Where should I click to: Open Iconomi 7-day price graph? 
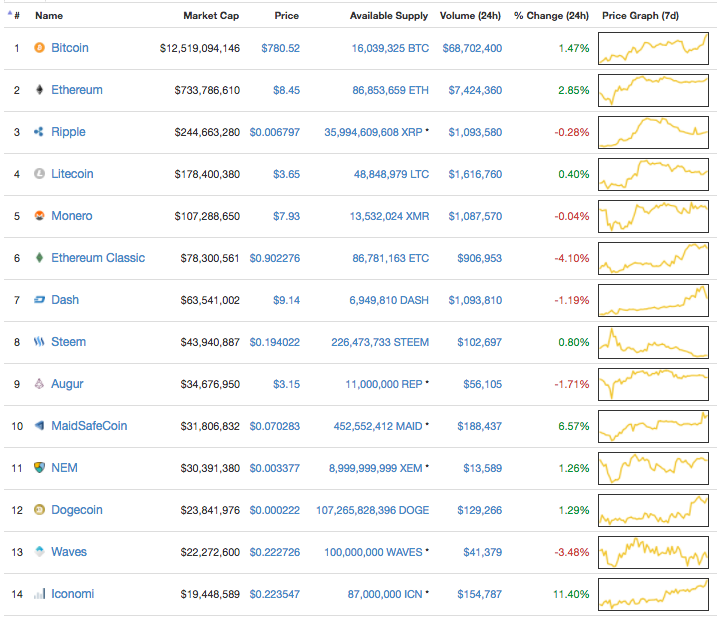653,594
